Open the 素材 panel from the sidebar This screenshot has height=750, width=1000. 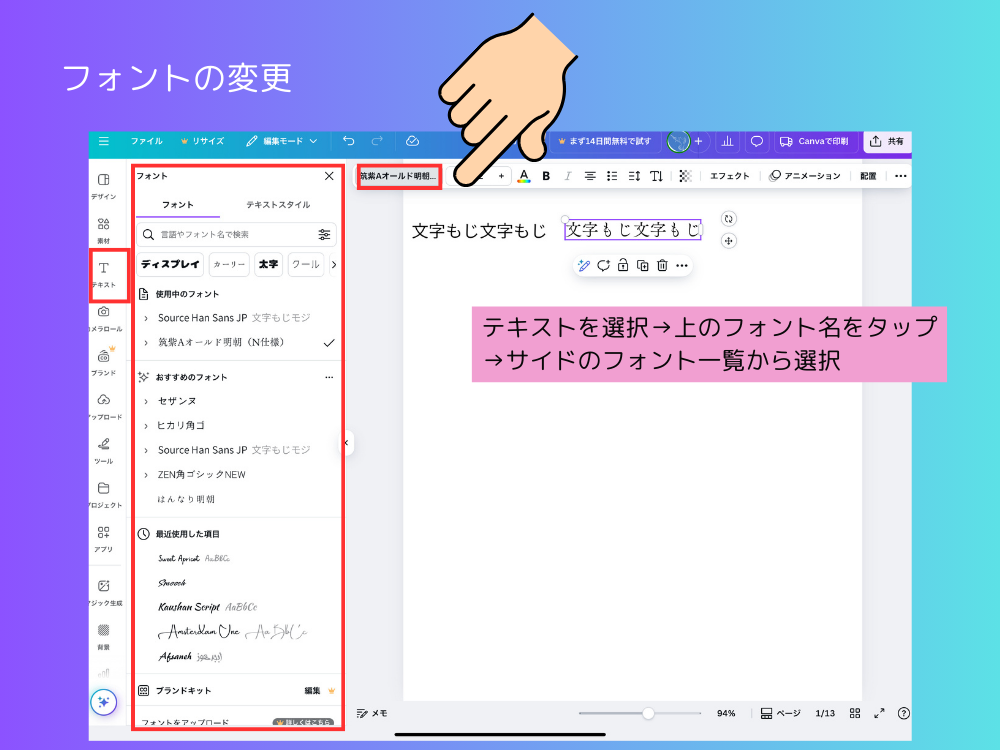(x=104, y=222)
